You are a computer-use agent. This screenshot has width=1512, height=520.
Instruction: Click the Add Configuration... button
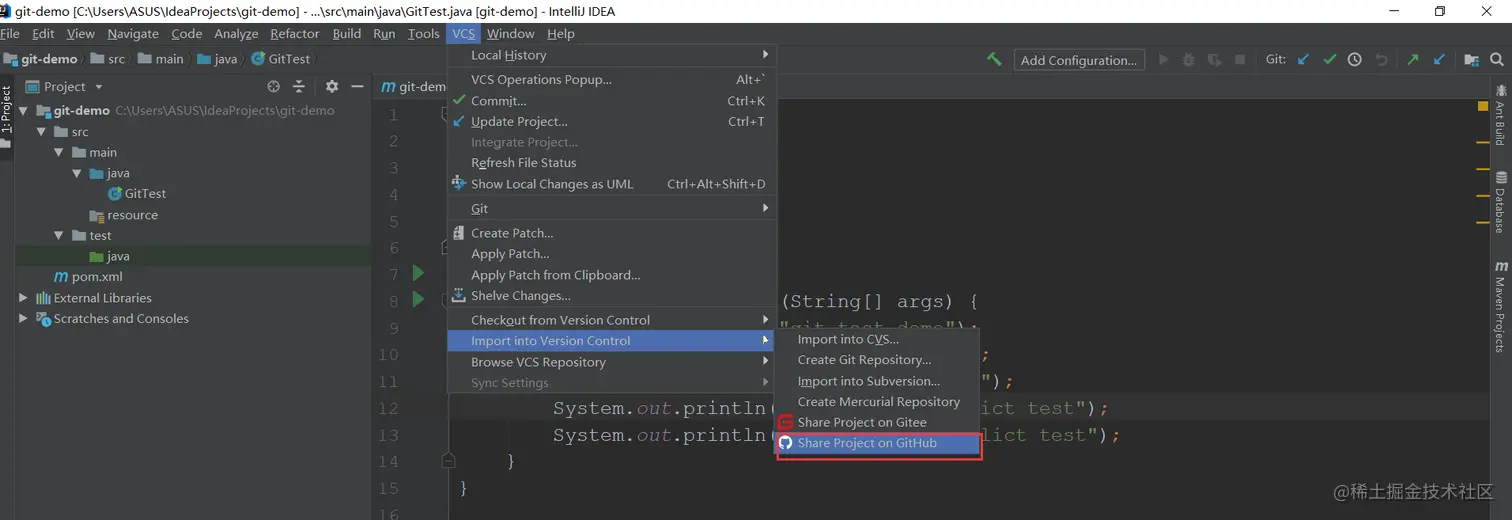(x=1079, y=60)
